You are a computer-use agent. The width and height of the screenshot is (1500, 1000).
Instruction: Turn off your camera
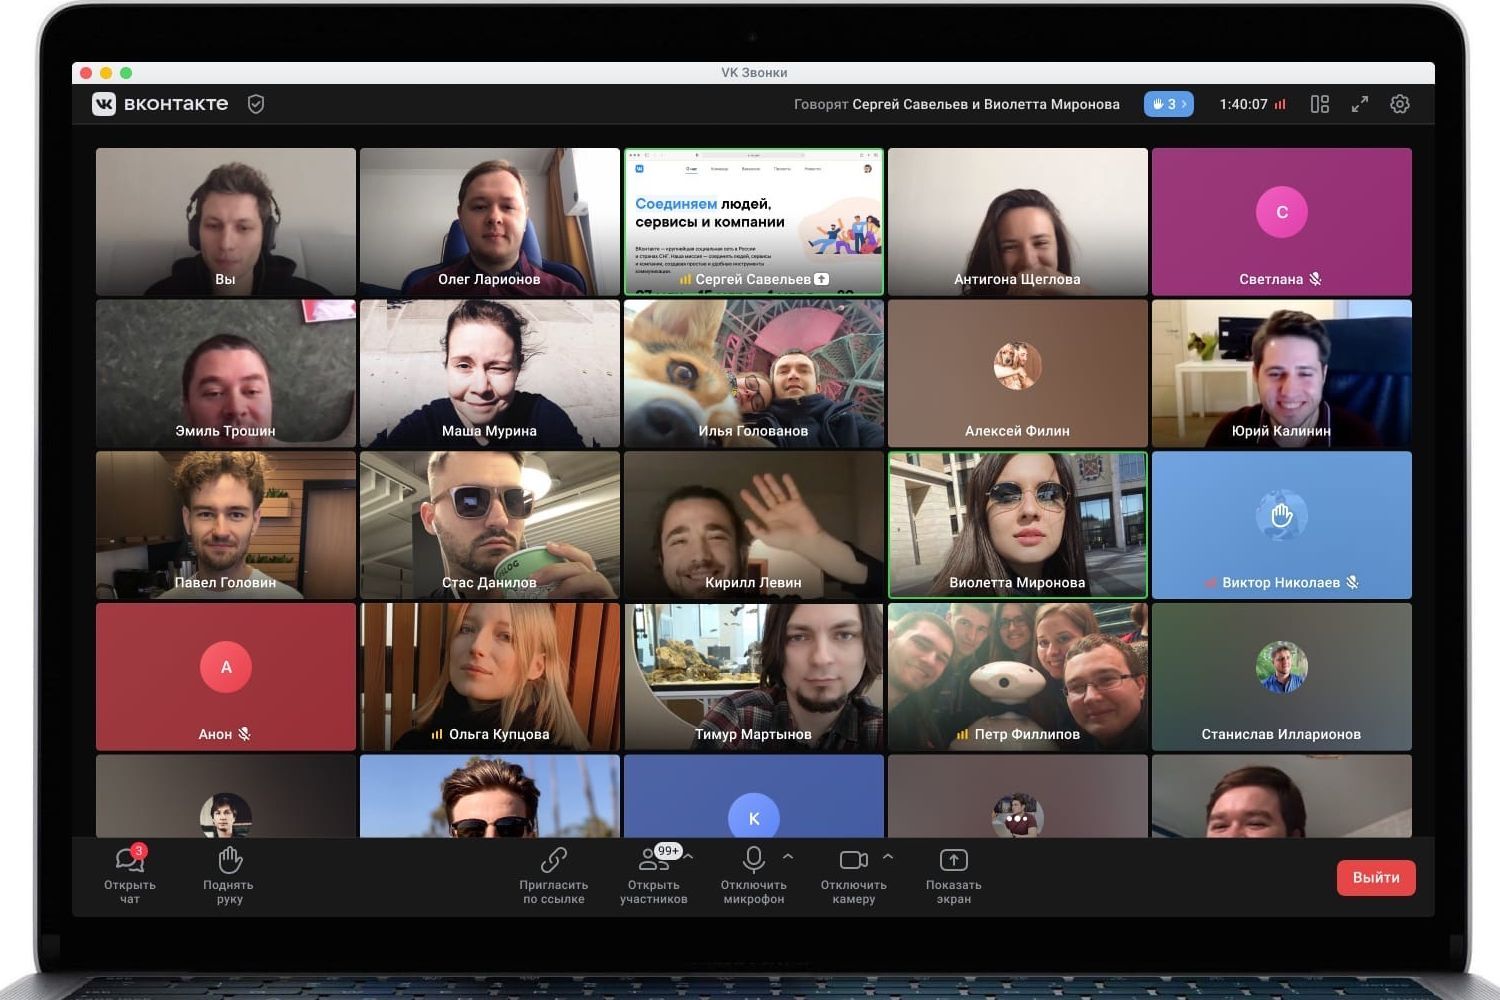(x=853, y=874)
